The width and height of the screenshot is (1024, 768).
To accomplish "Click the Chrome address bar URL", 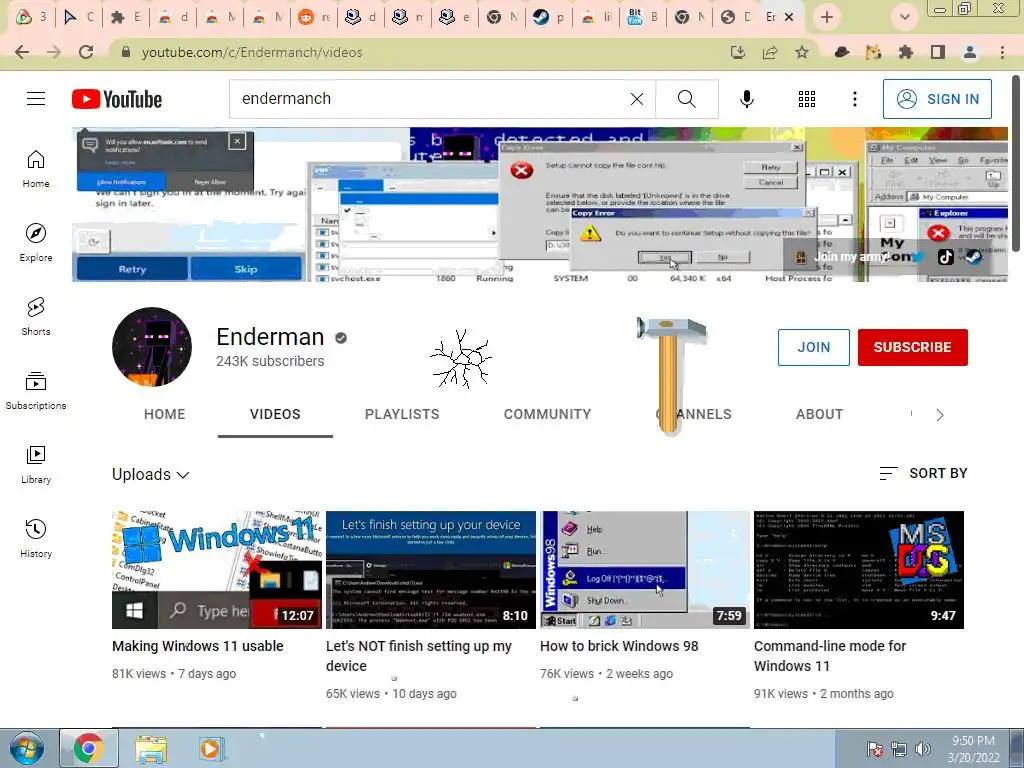I will click(252, 52).
